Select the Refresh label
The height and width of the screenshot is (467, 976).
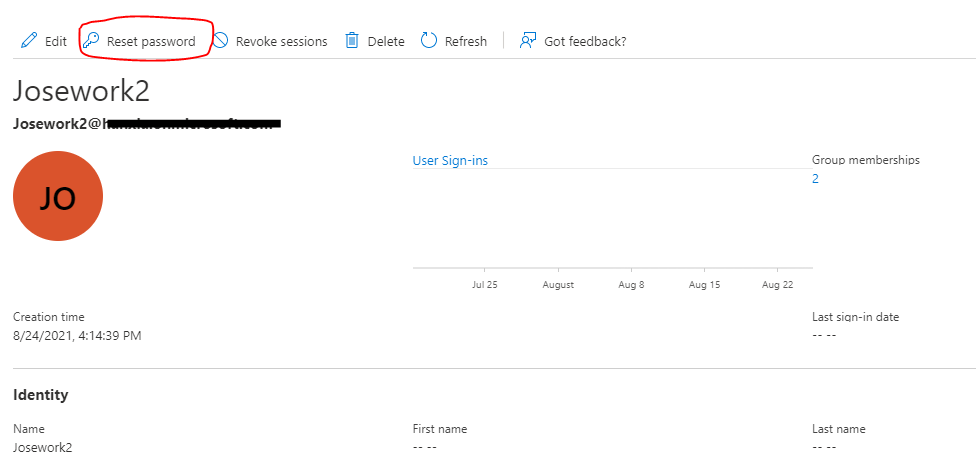click(x=466, y=42)
